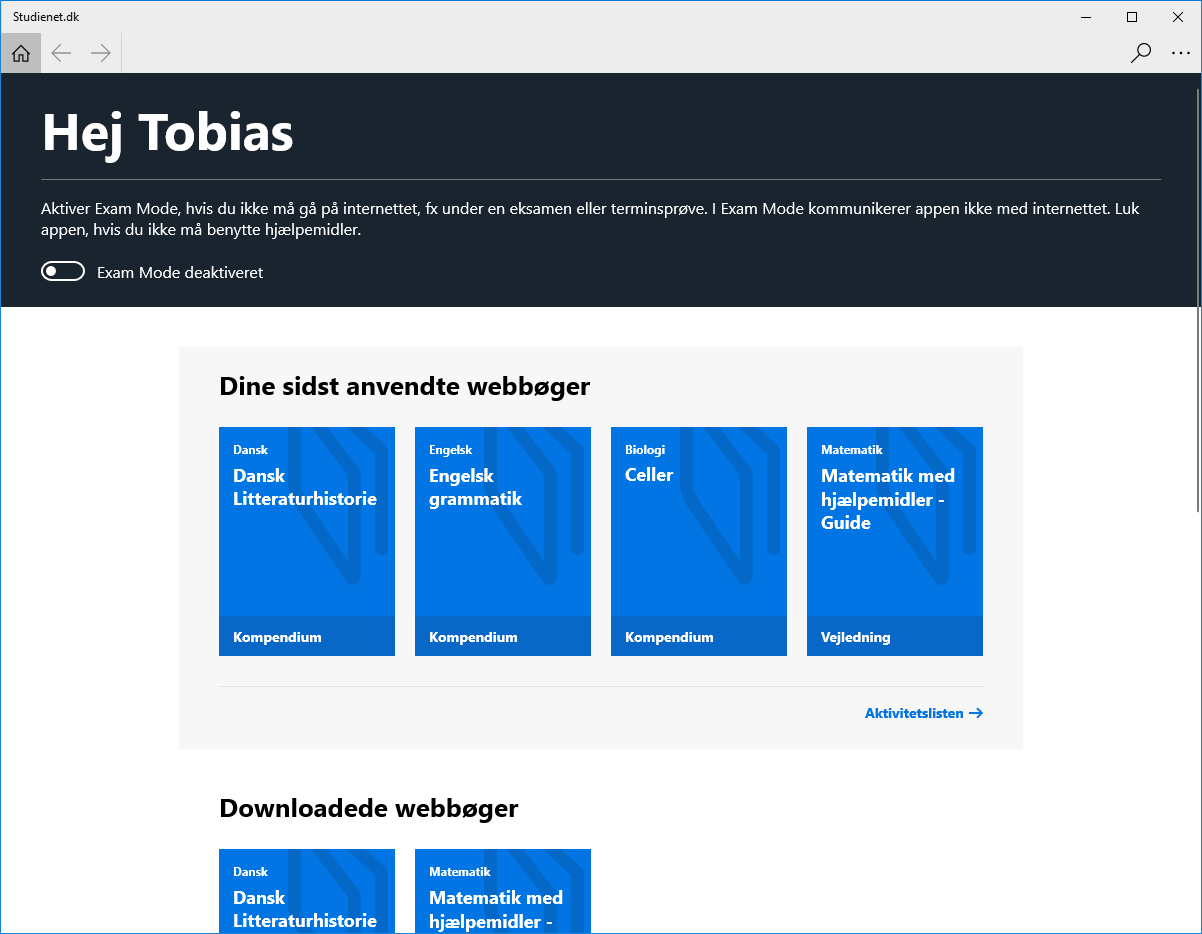Click the Kompendium label on Engelsk grammatik card

(473, 637)
